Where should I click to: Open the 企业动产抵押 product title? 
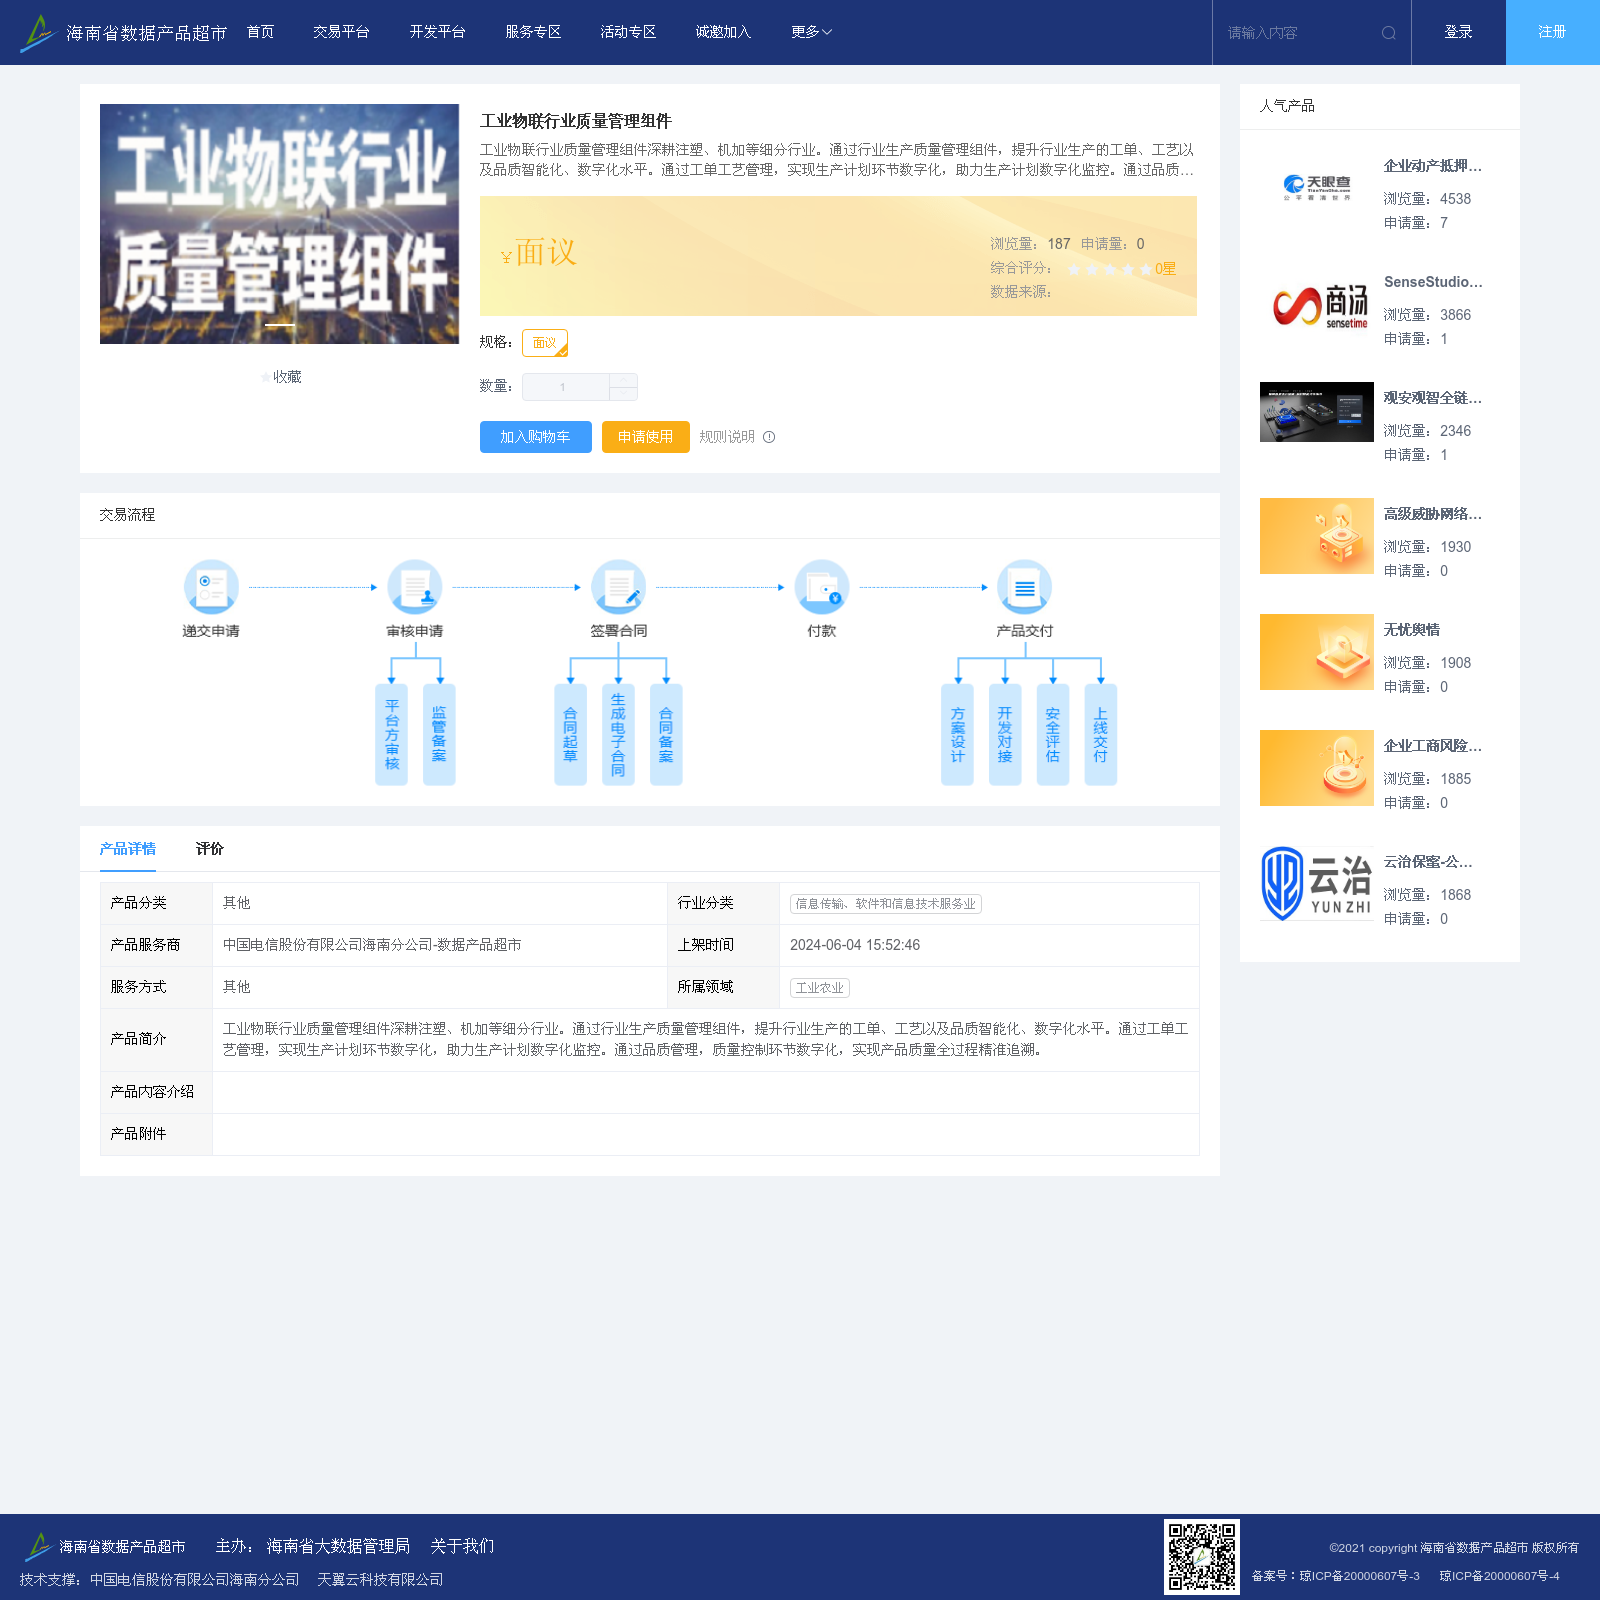[x=1433, y=166]
